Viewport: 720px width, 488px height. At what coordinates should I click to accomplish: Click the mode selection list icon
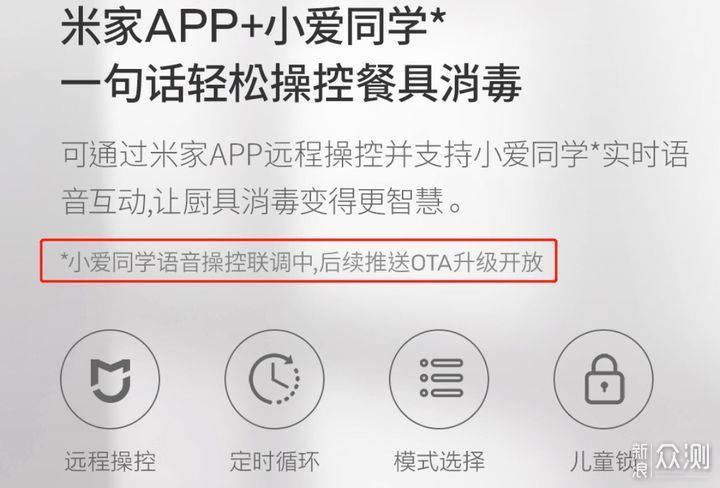pos(441,378)
